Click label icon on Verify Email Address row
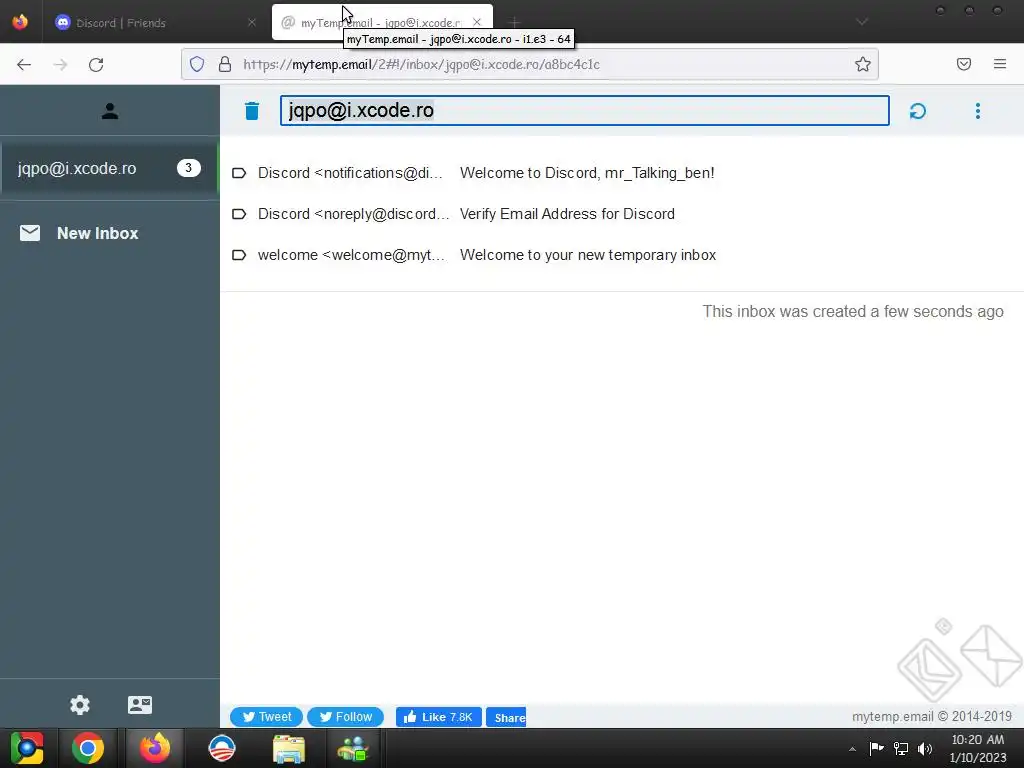 pyautogui.click(x=239, y=214)
